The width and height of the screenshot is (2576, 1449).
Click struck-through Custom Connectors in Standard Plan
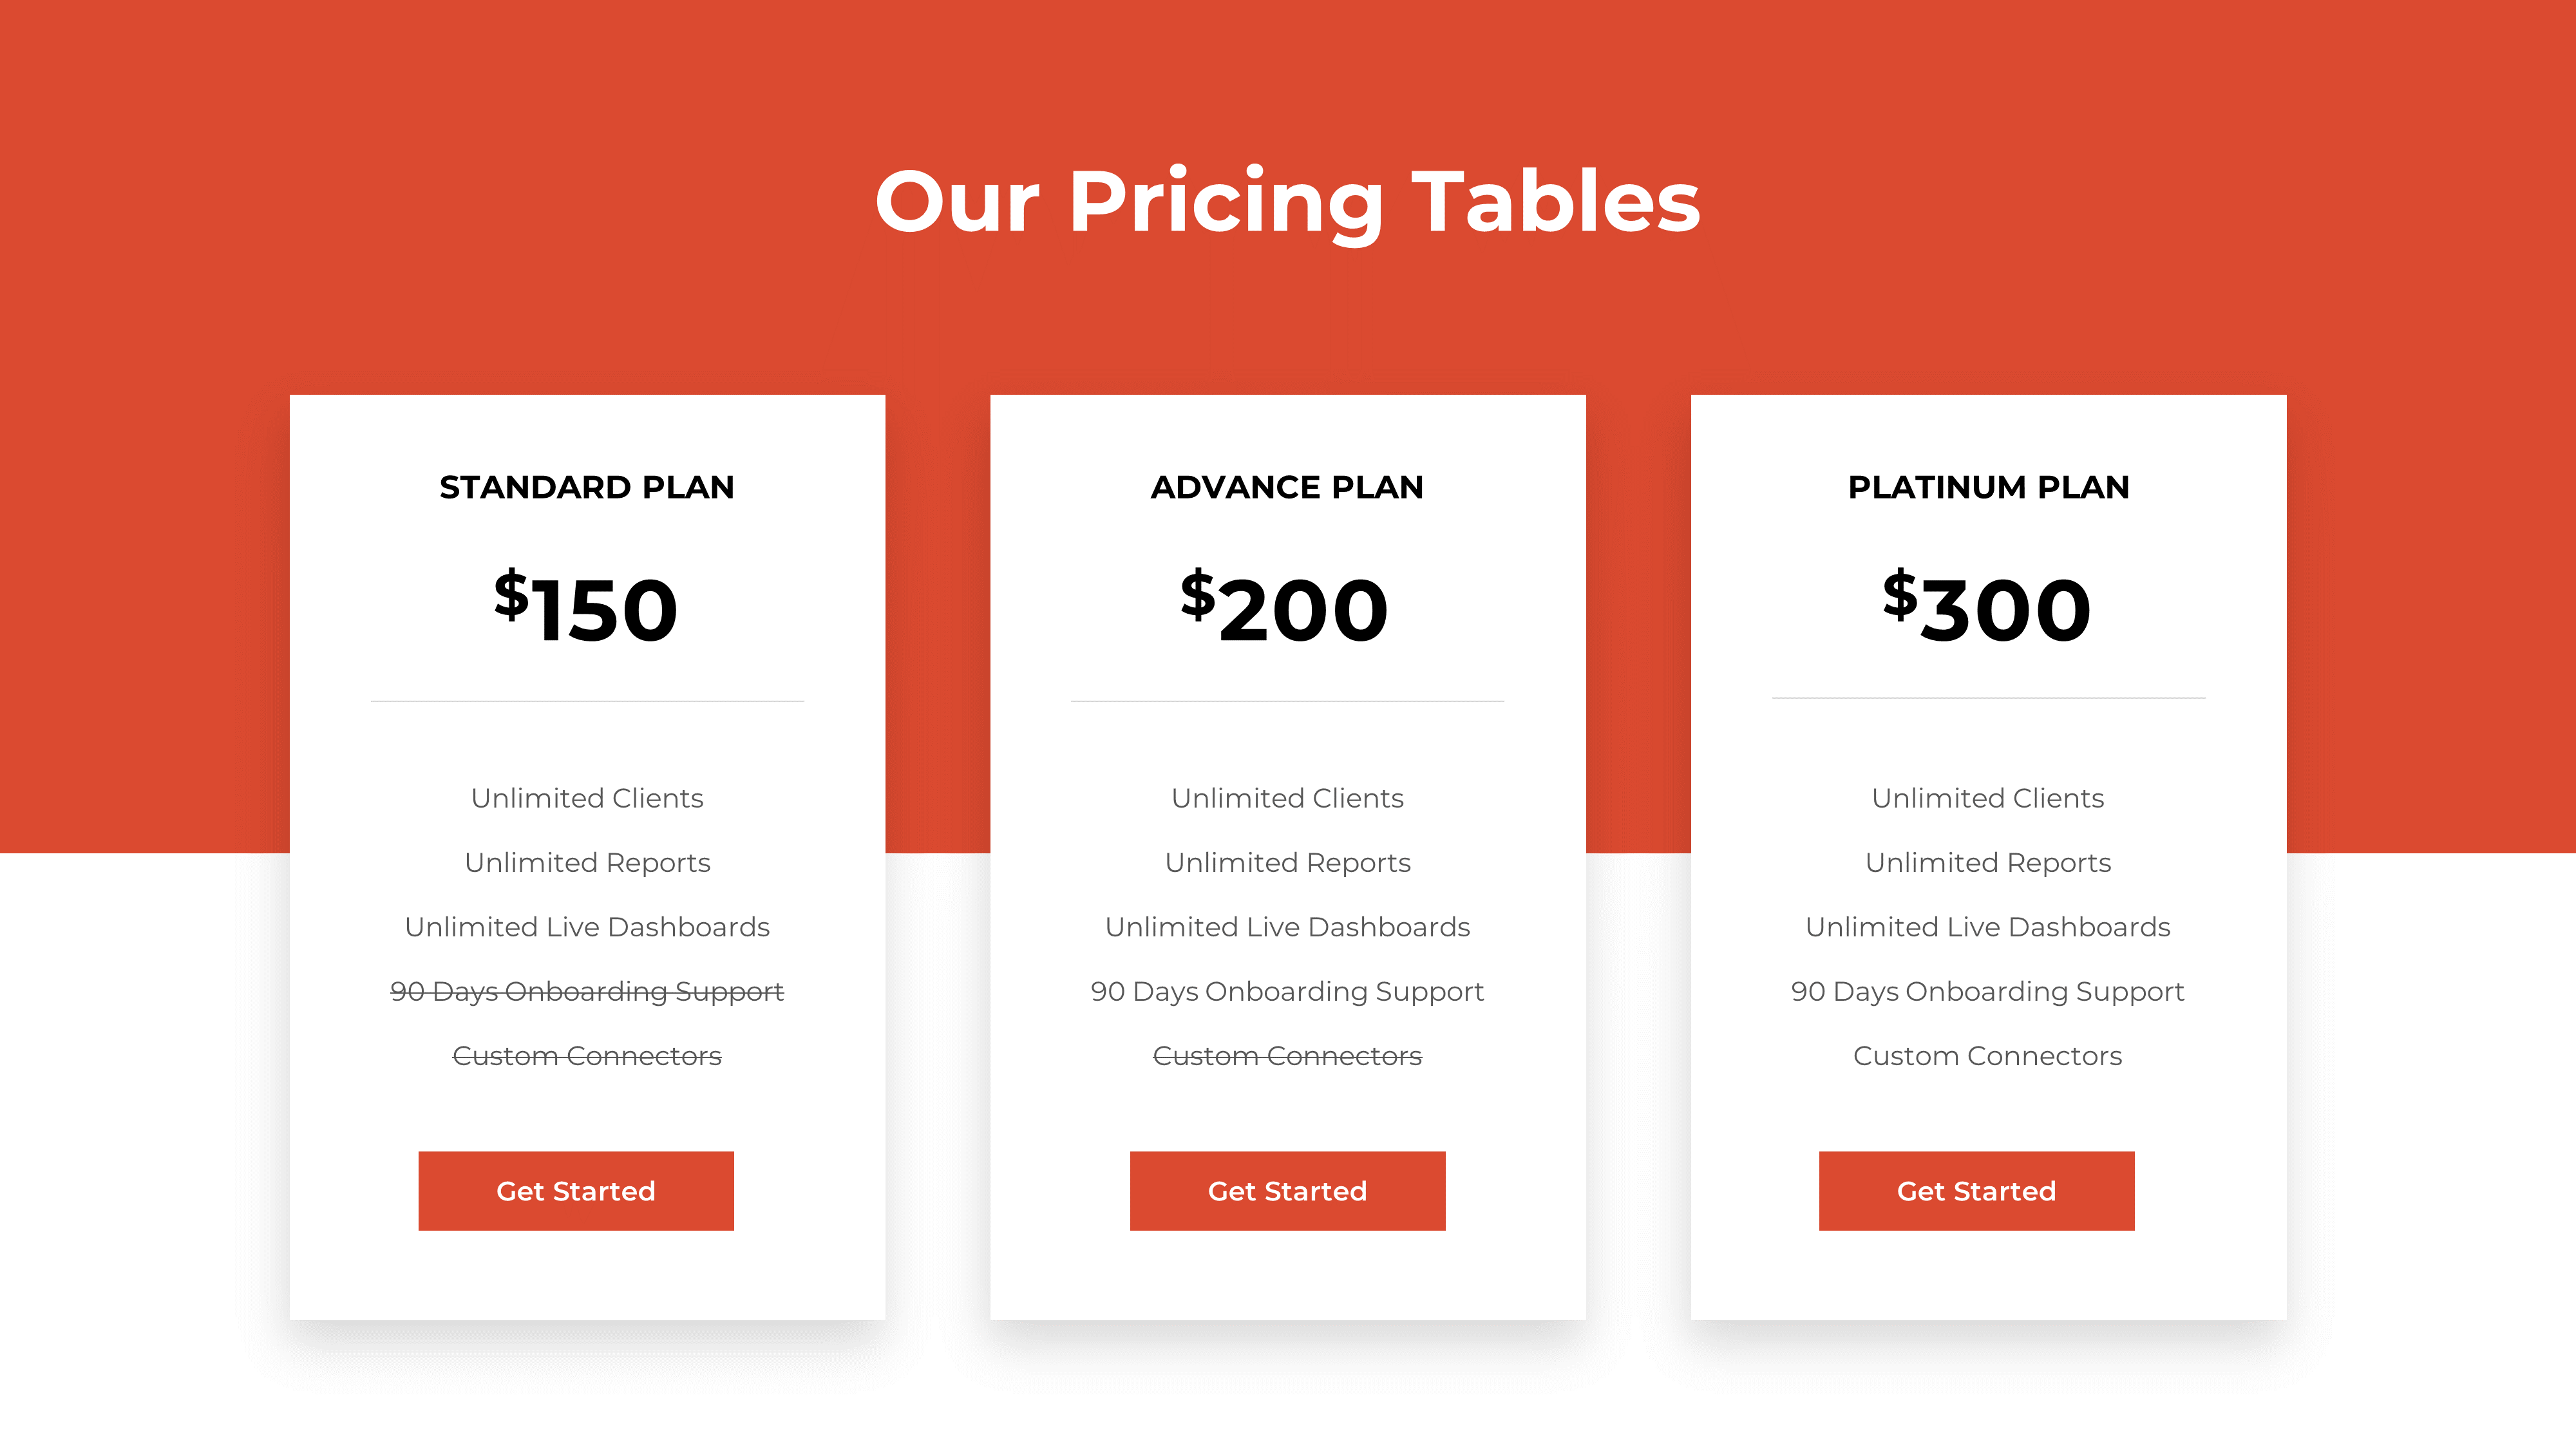pos(587,1056)
